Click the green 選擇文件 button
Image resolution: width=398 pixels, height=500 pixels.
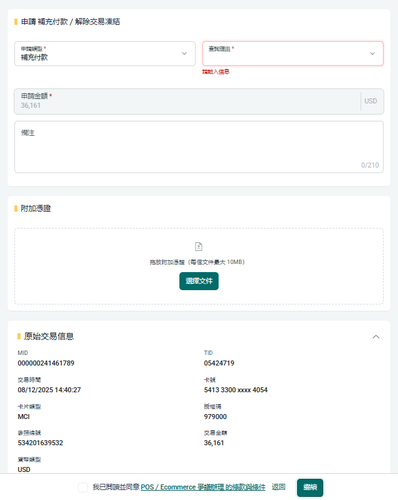199,281
